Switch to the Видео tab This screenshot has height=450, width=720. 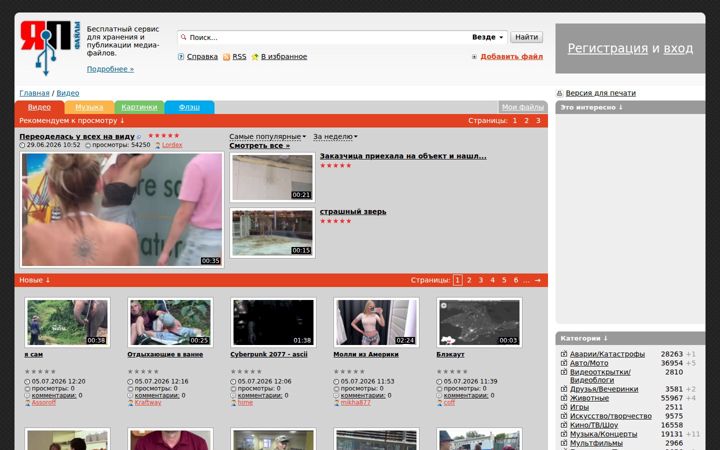[39, 107]
